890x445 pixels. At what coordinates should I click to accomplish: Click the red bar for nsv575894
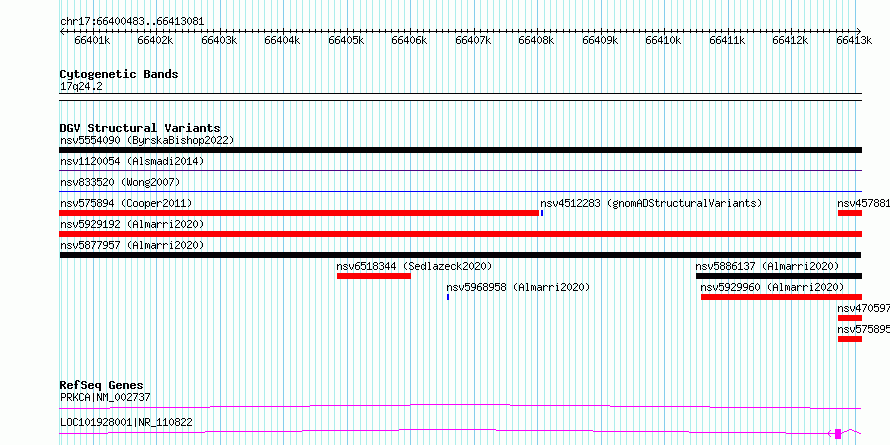tap(299, 213)
